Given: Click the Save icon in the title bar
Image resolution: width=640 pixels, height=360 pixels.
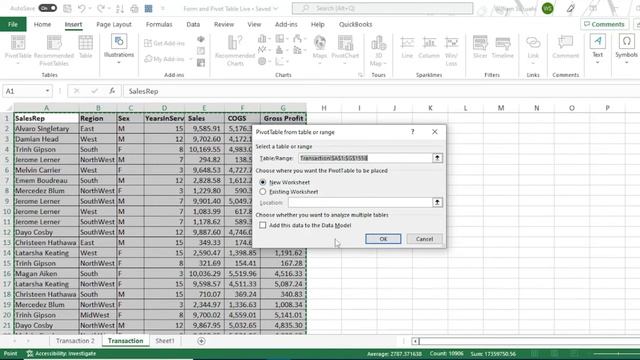Looking at the screenshot, I should click(67, 8).
